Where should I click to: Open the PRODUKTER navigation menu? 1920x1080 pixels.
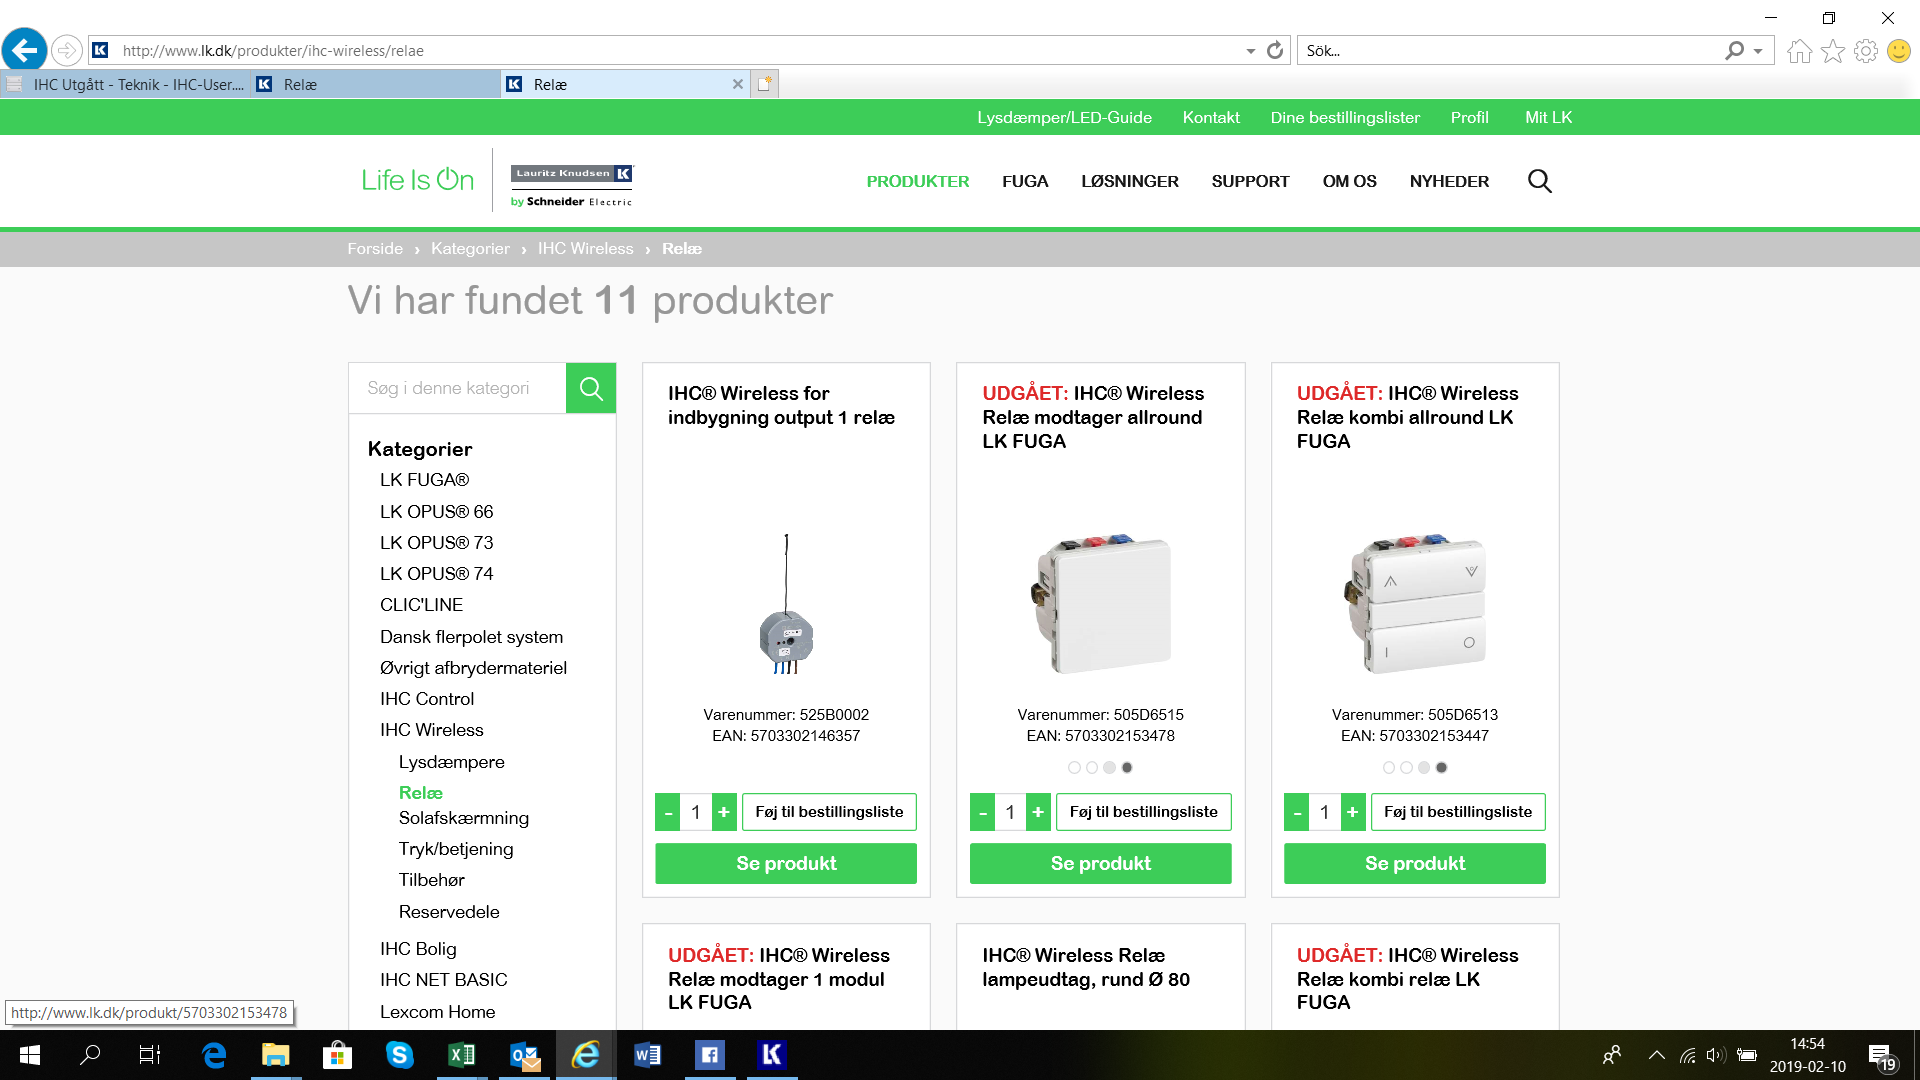click(917, 181)
